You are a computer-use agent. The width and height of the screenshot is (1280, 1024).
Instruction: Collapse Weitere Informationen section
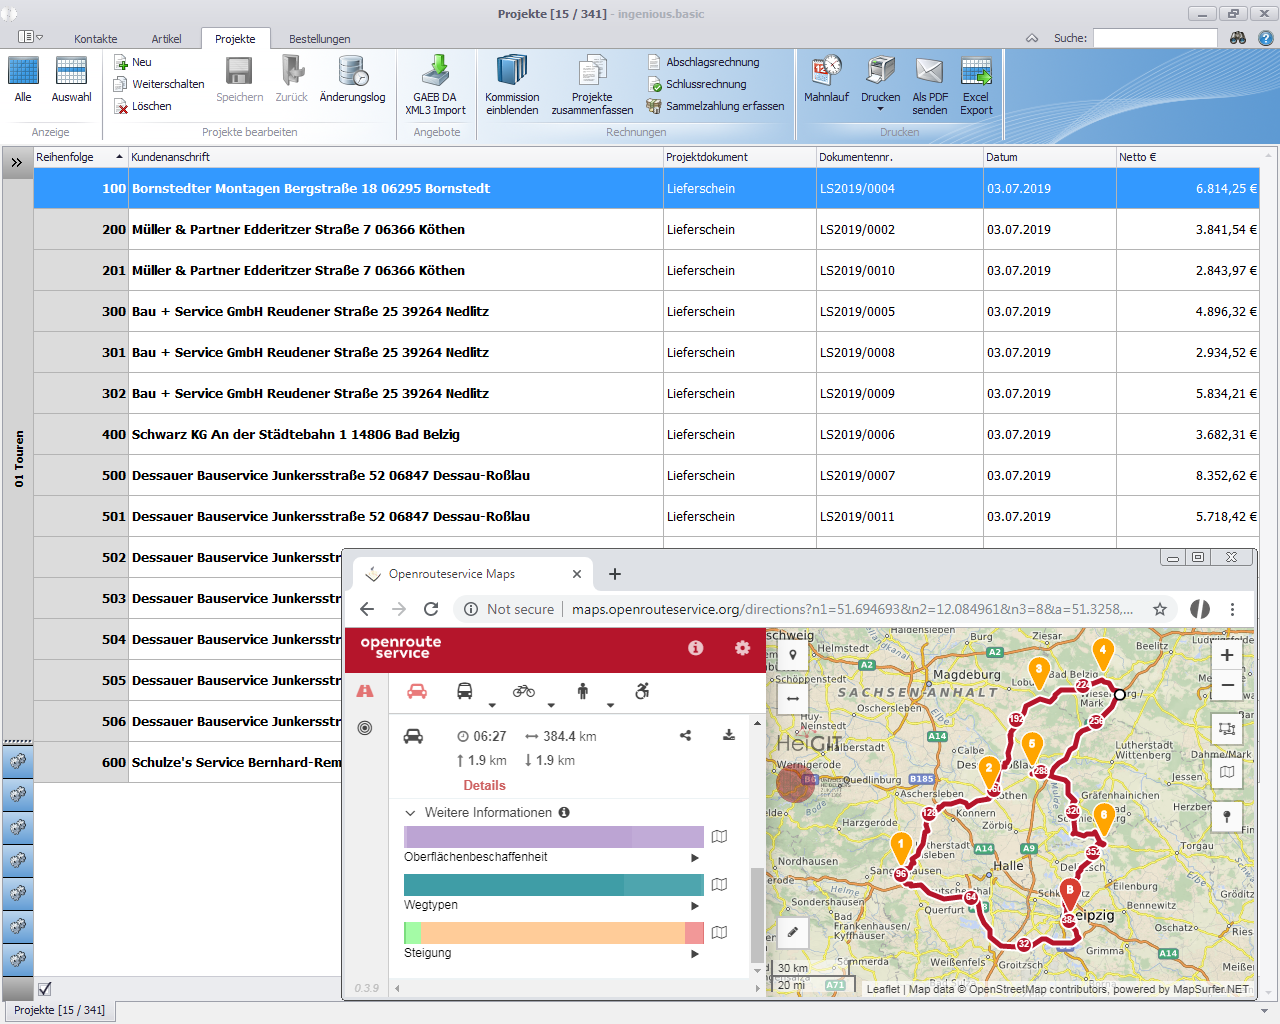click(410, 813)
